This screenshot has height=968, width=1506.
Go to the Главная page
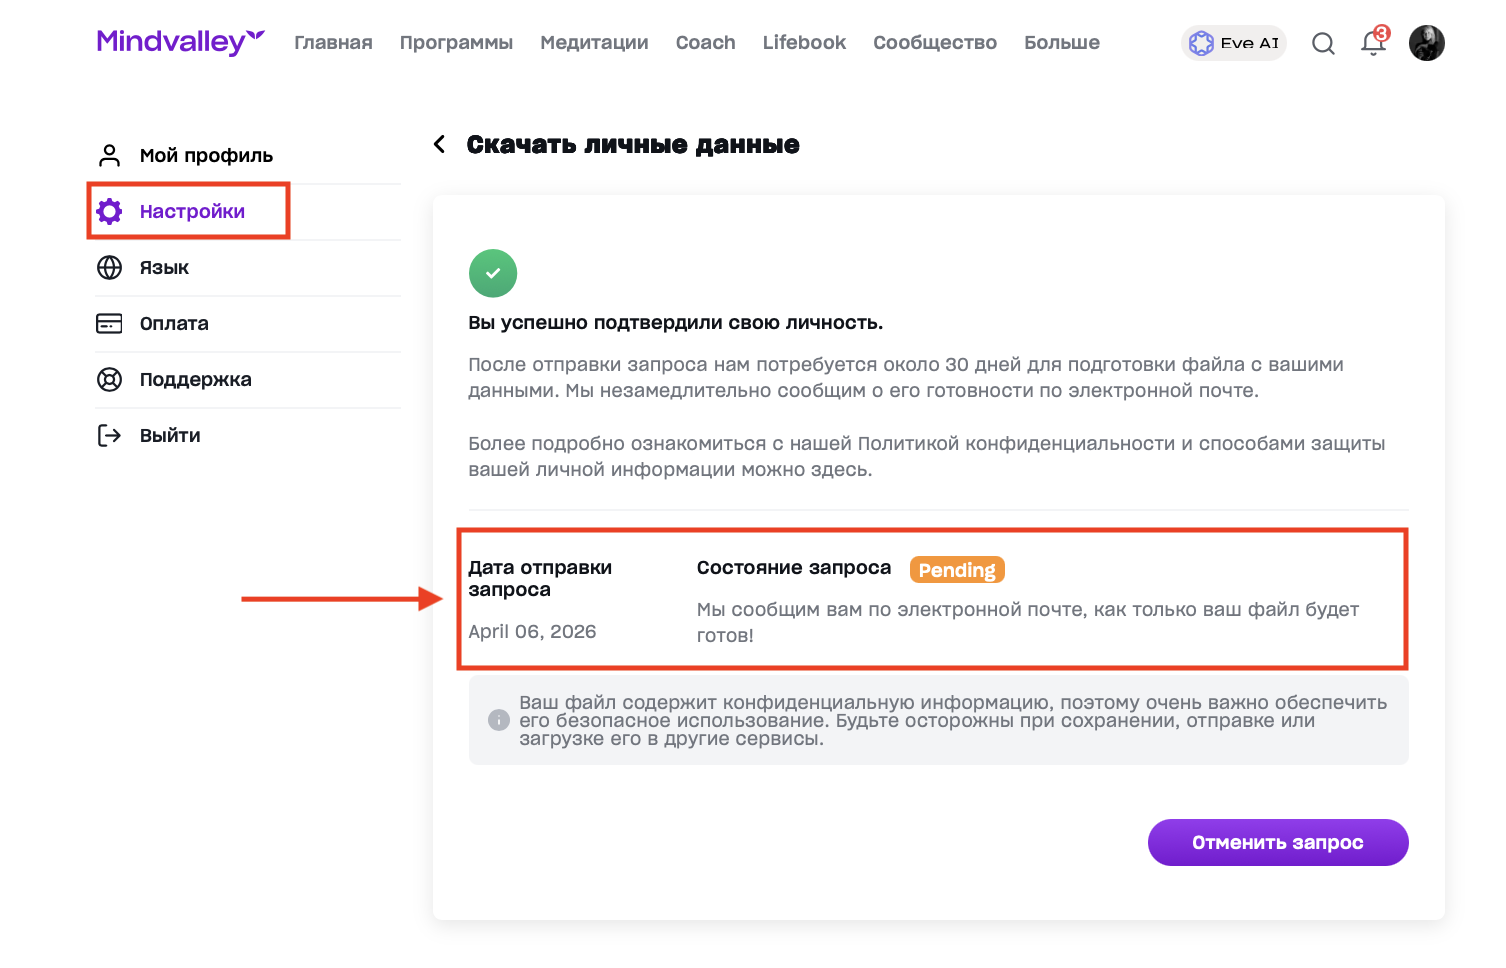(333, 43)
